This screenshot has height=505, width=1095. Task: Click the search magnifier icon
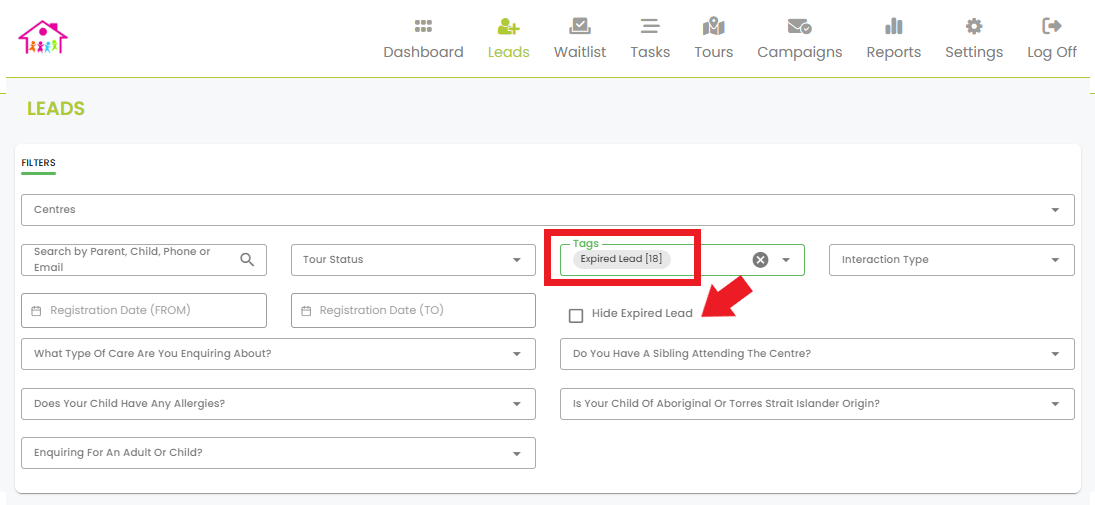pos(247,260)
